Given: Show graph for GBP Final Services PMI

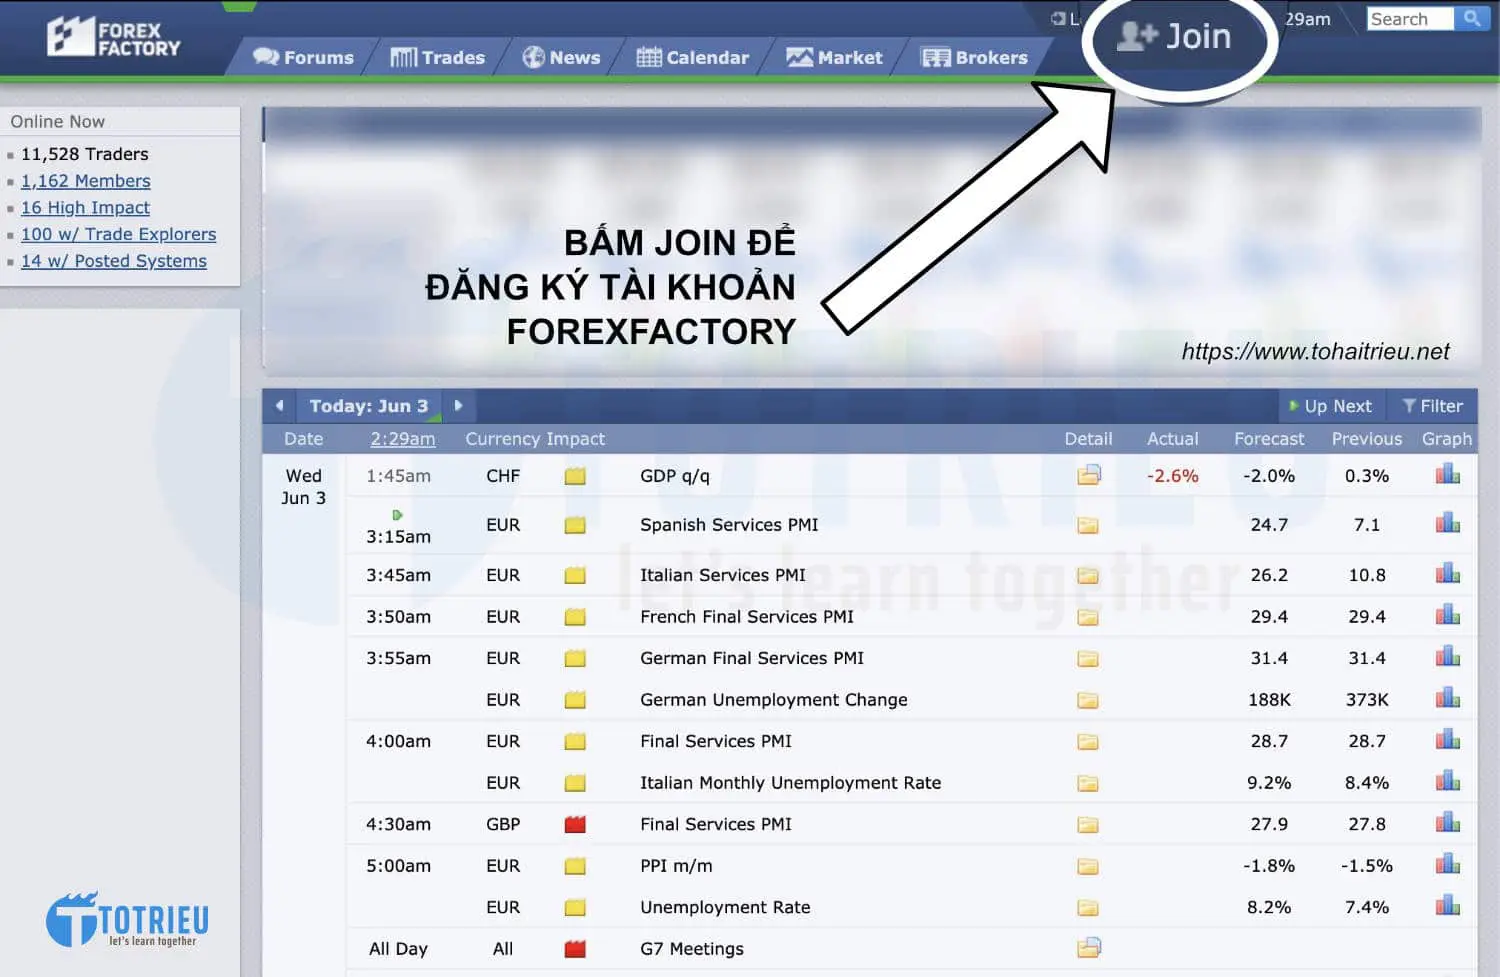Looking at the screenshot, I should coord(1447,823).
